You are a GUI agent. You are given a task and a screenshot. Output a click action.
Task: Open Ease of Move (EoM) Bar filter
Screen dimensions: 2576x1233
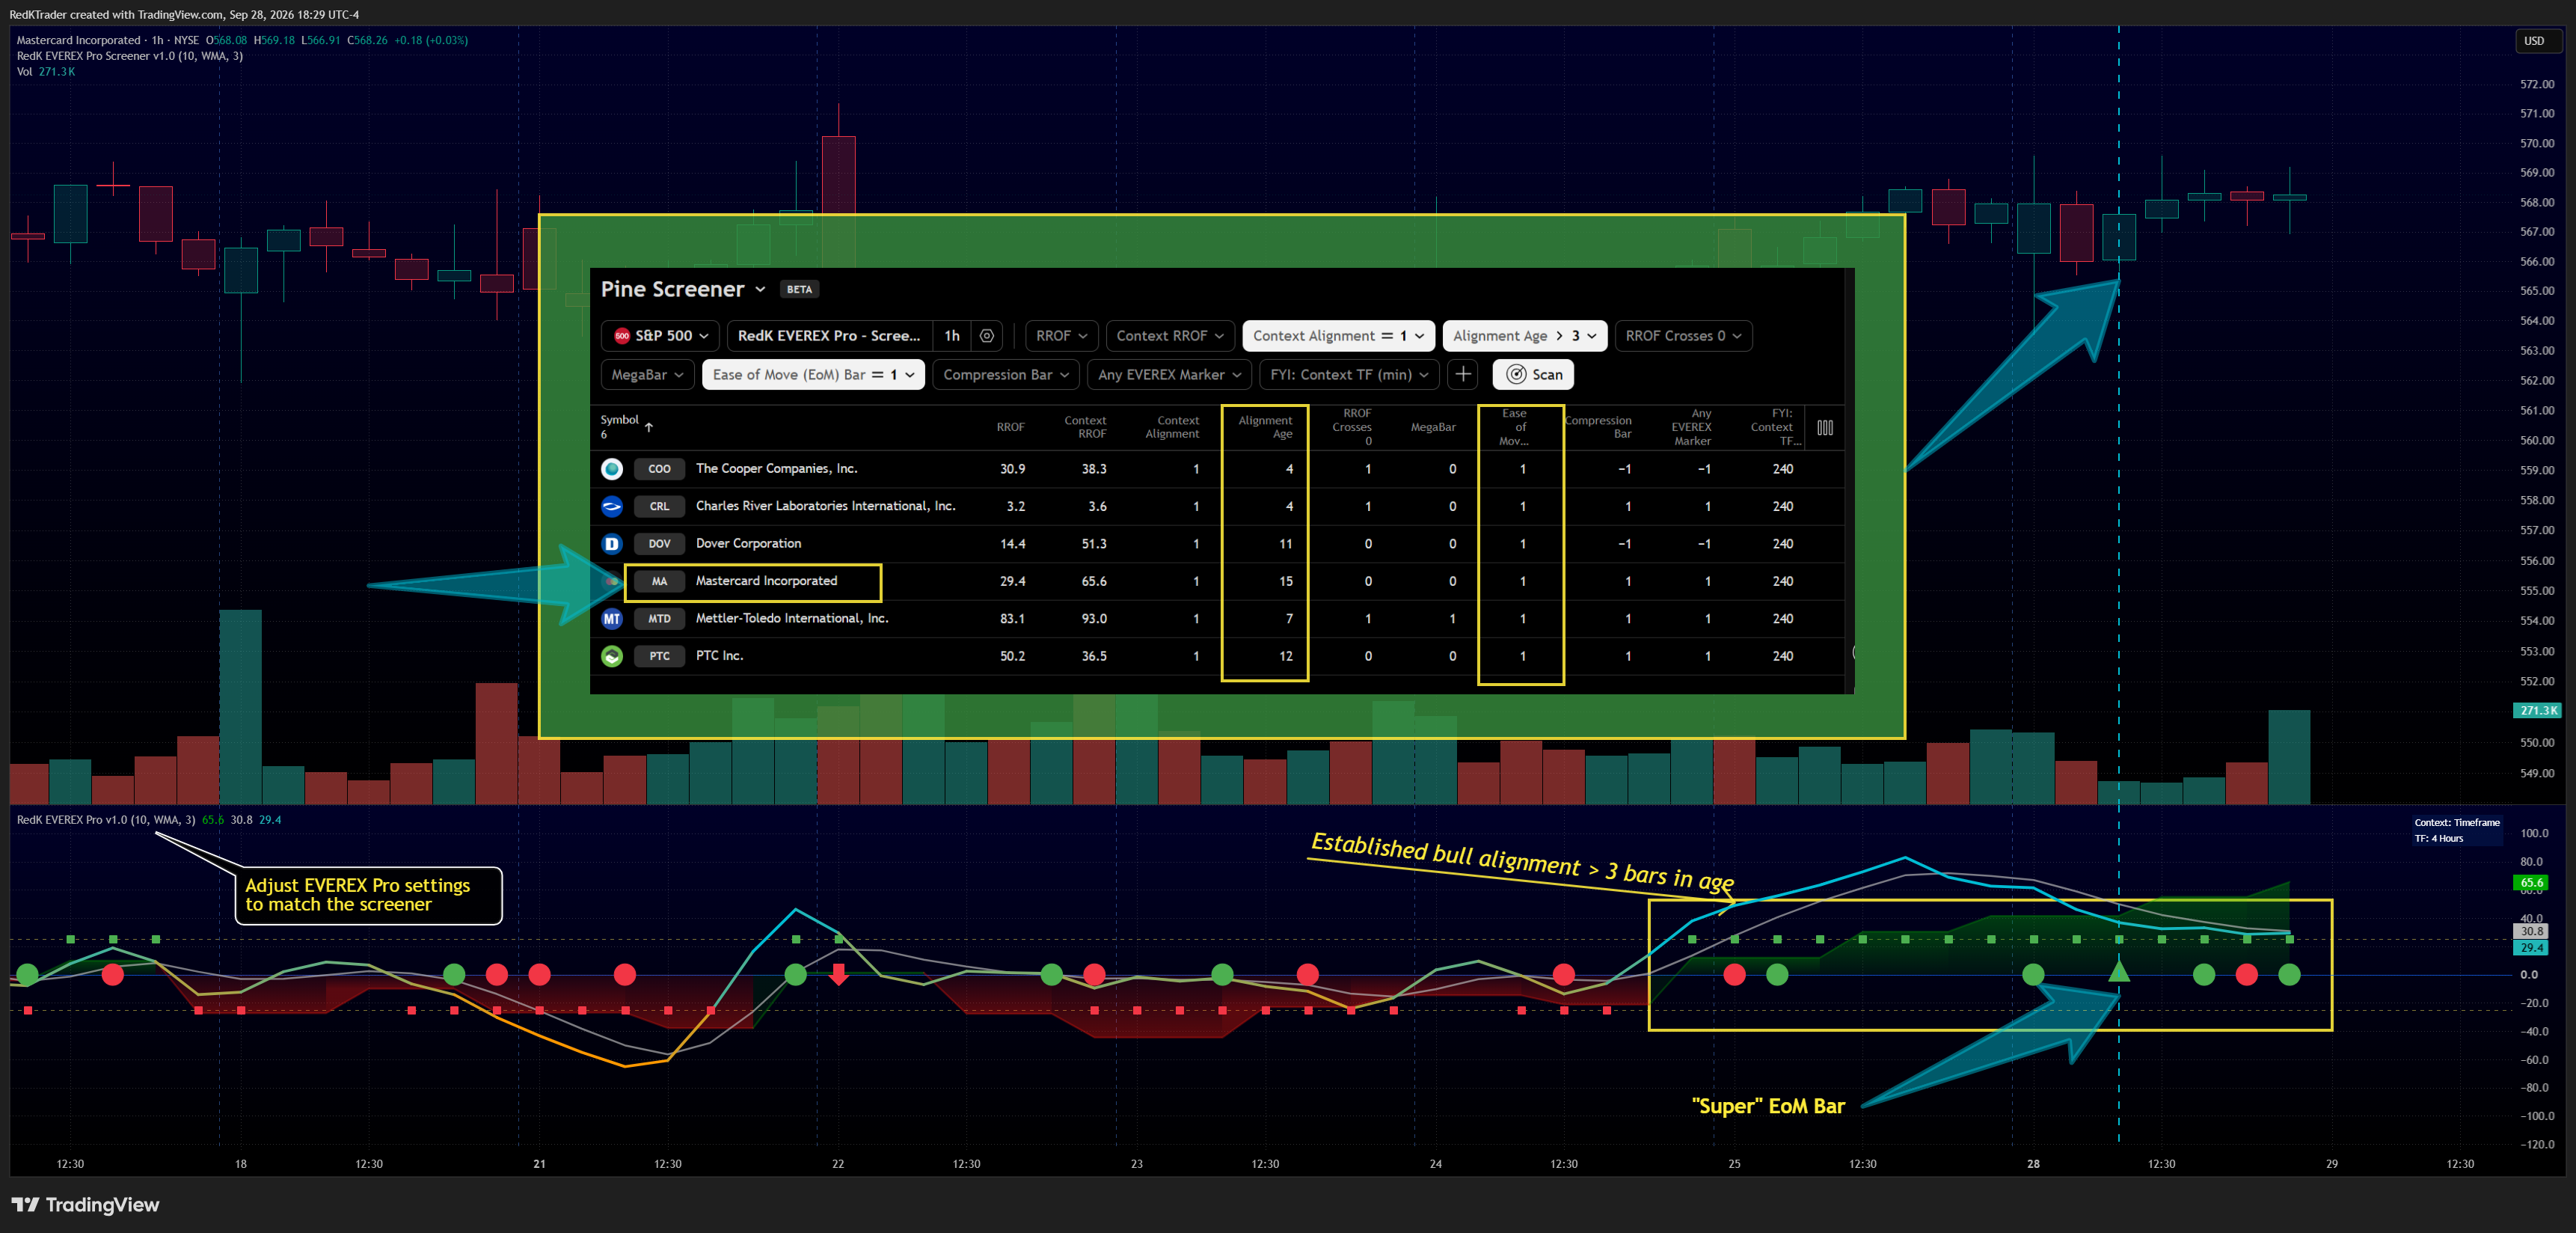pos(813,375)
